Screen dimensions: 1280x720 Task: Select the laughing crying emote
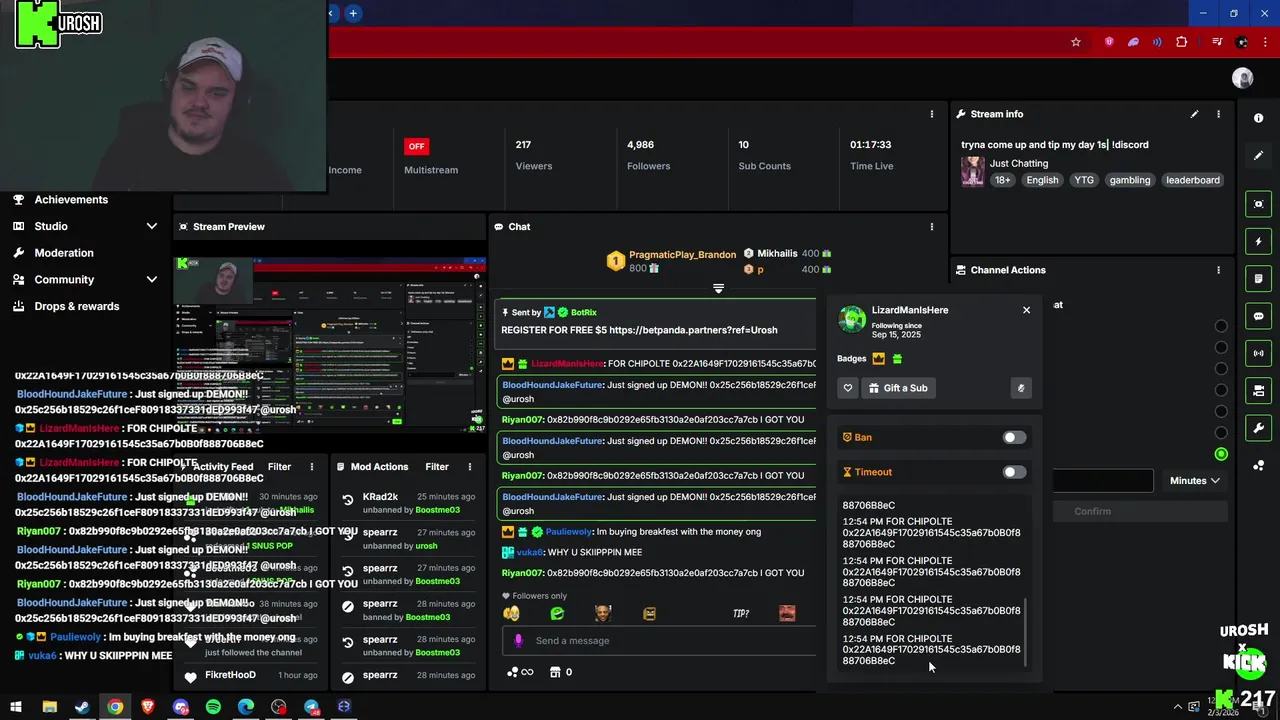pyautogui.click(x=512, y=613)
